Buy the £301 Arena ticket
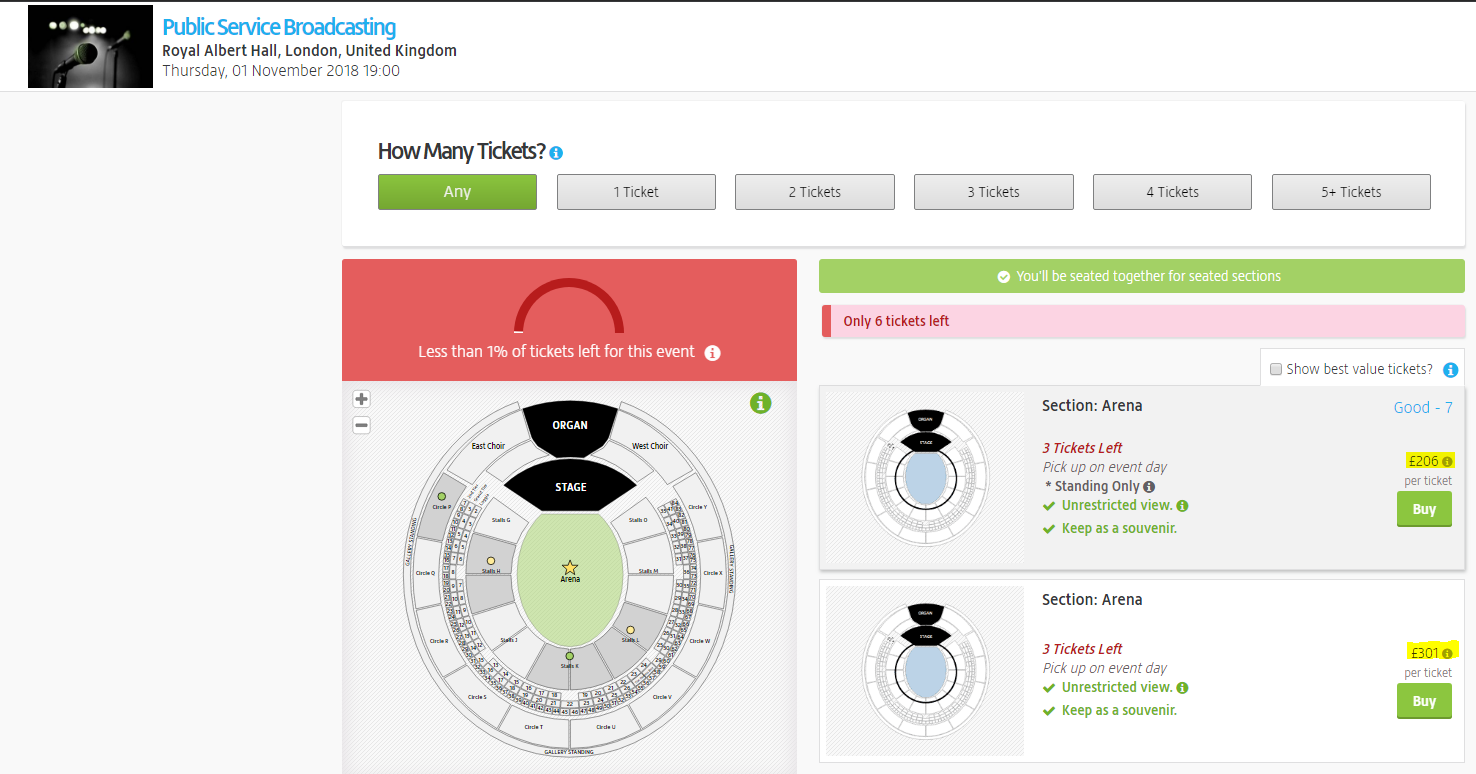Viewport: 1476px width, 774px height. coord(1424,701)
